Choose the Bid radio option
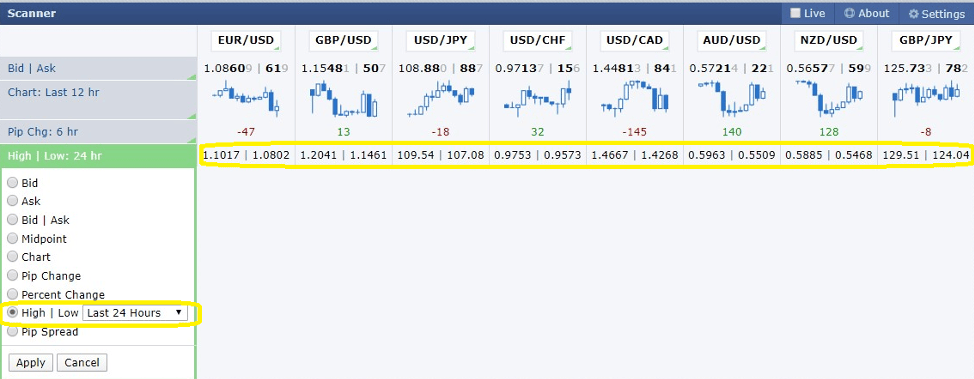 pos(12,183)
